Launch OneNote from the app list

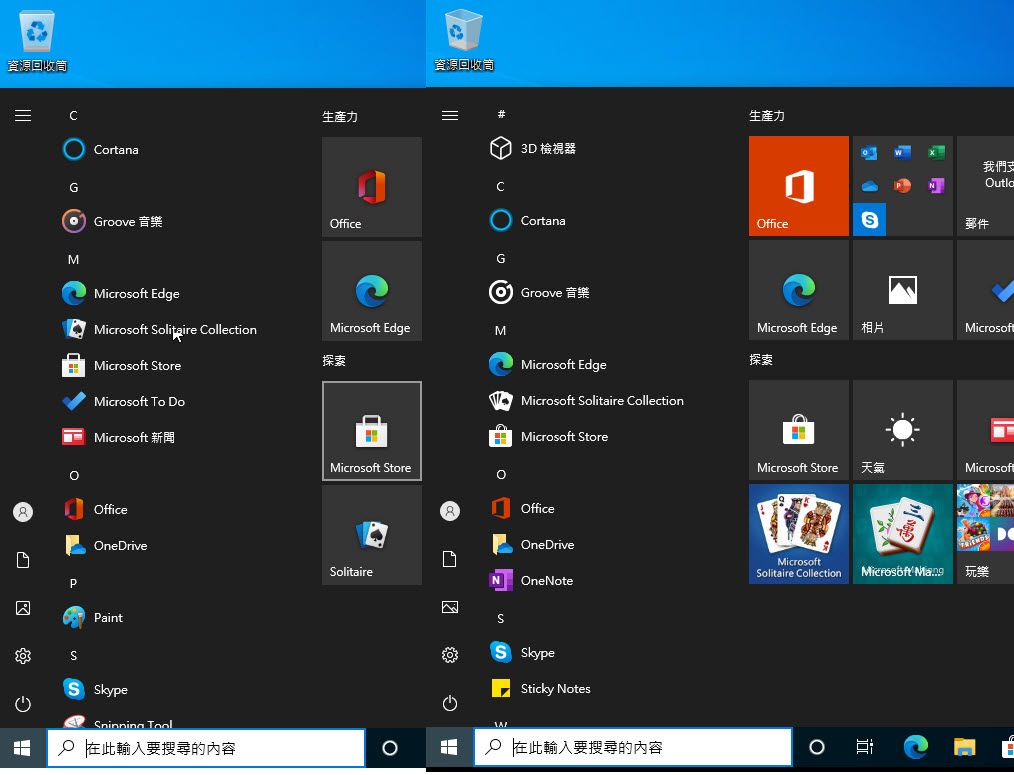545,580
